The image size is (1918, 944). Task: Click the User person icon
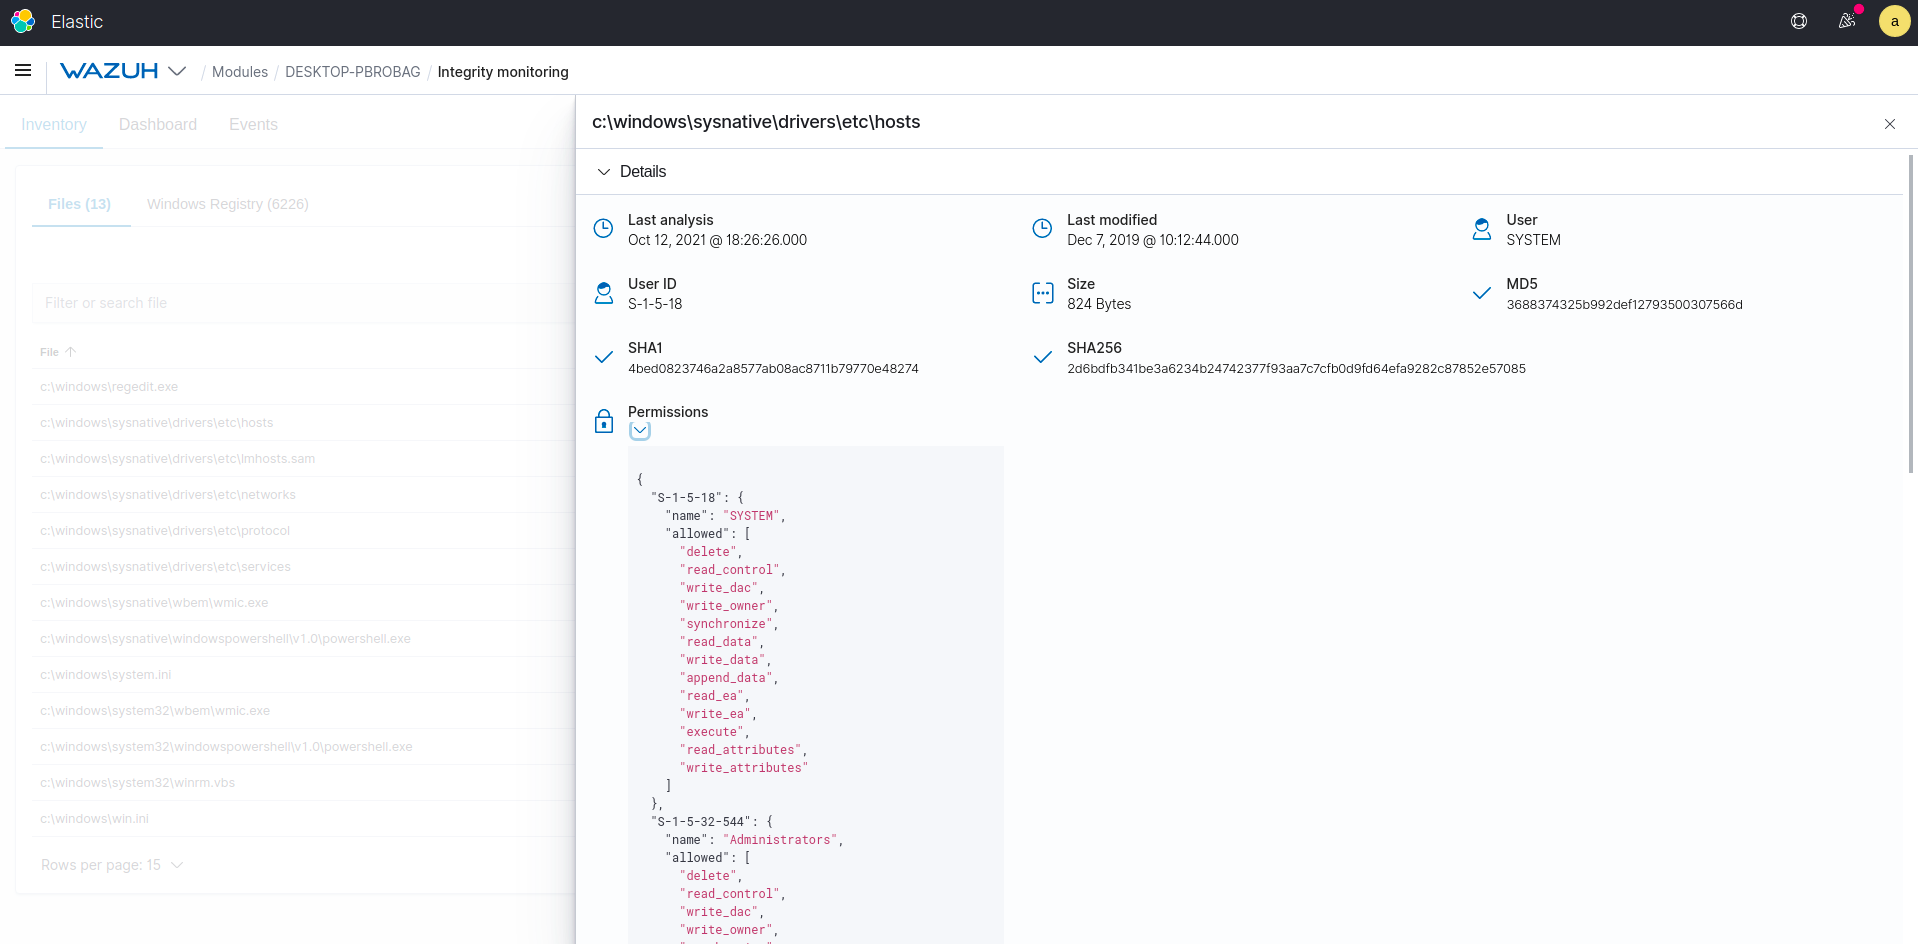coord(1482,229)
